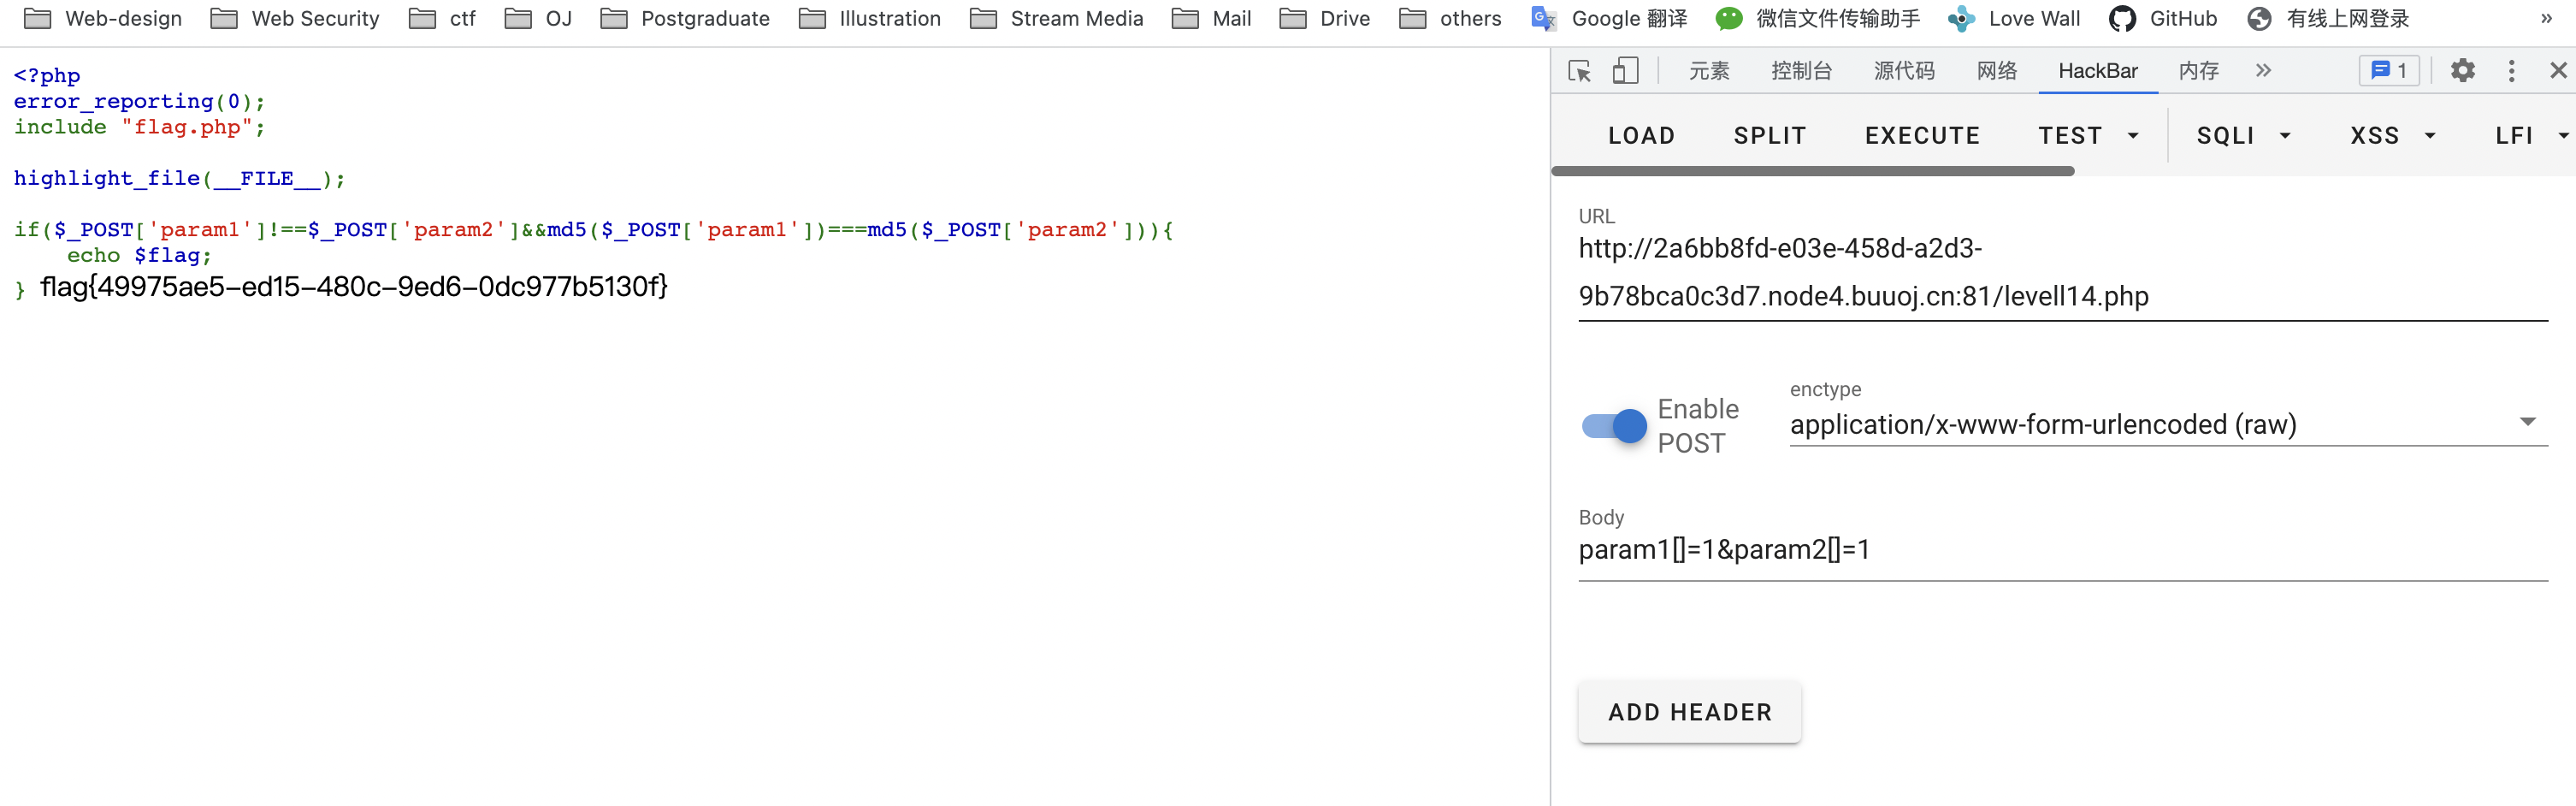Open the GitHub bookmark
Viewport: 2576px width, 806px height.
click(2163, 18)
